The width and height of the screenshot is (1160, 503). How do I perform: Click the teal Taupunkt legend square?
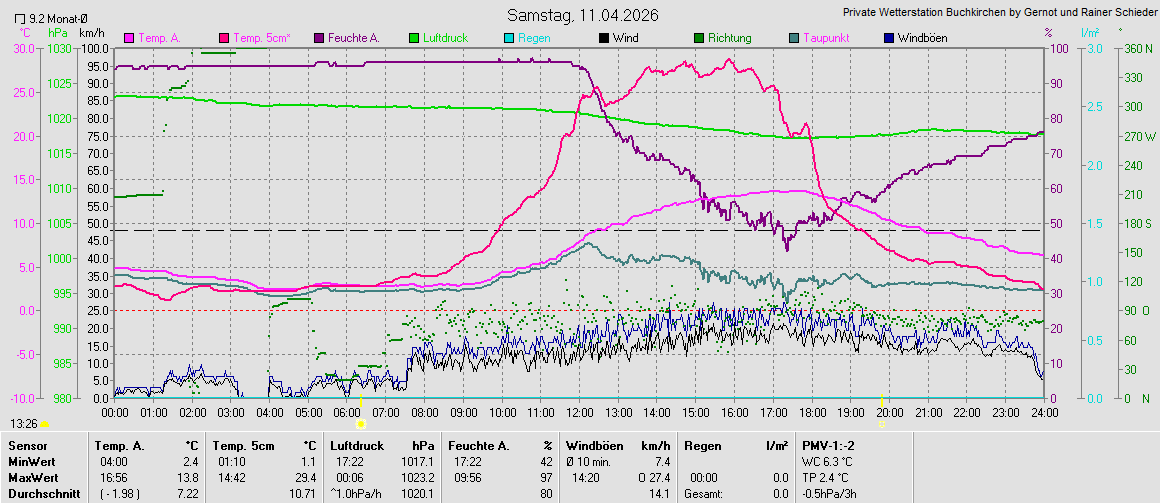coord(793,38)
